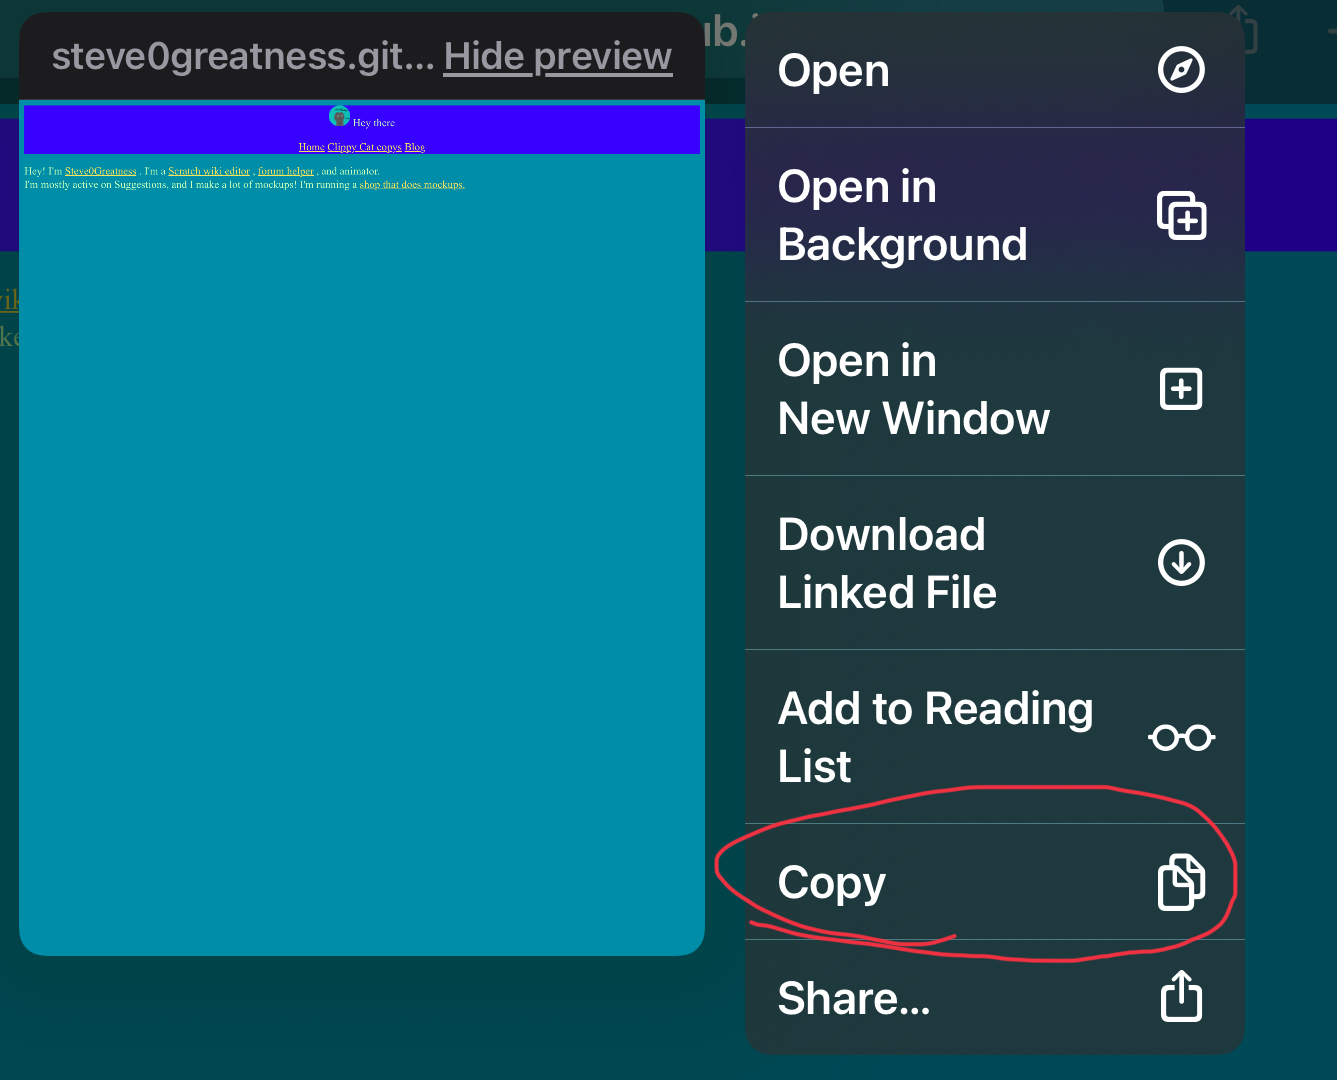This screenshot has height=1080, width=1337.
Task: Open the Home link in preview
Action: pyautogui.click(x=311, y=147)
